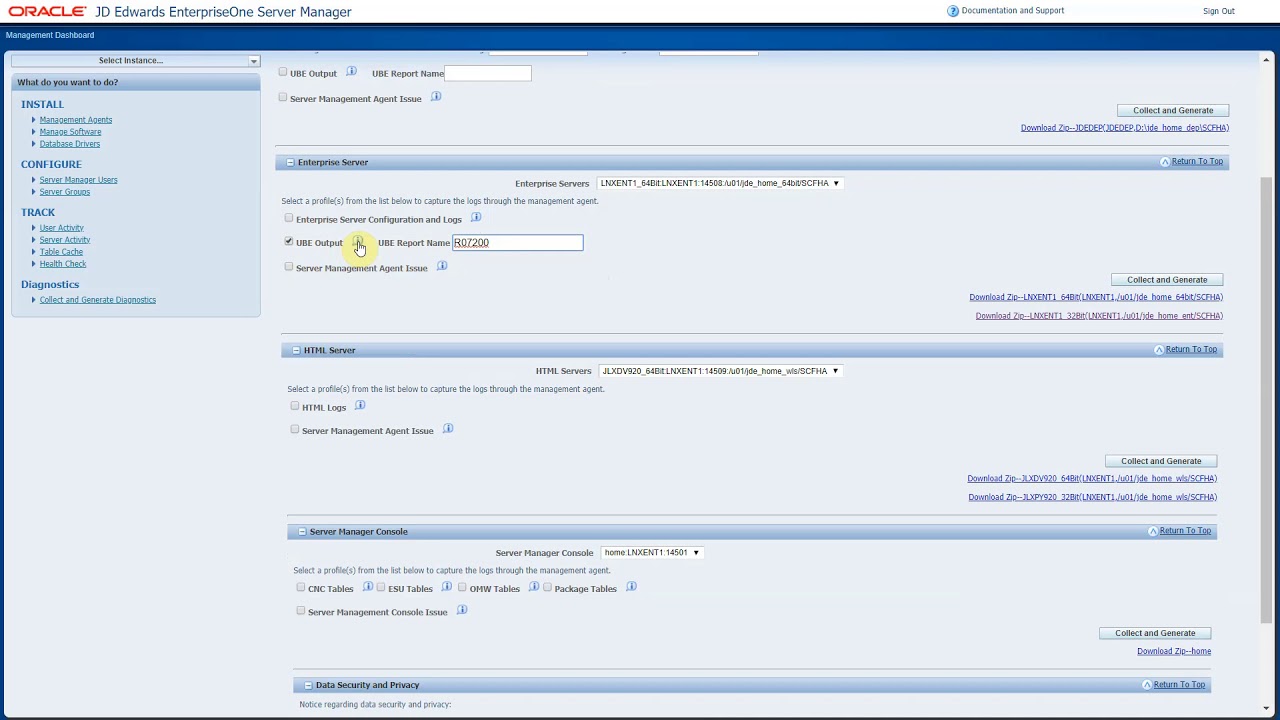Image resolution: width=1280 pixels, height=720 pixels.
Task: Open Collect and Generate Diagnostics link
Action: (98, 300)
